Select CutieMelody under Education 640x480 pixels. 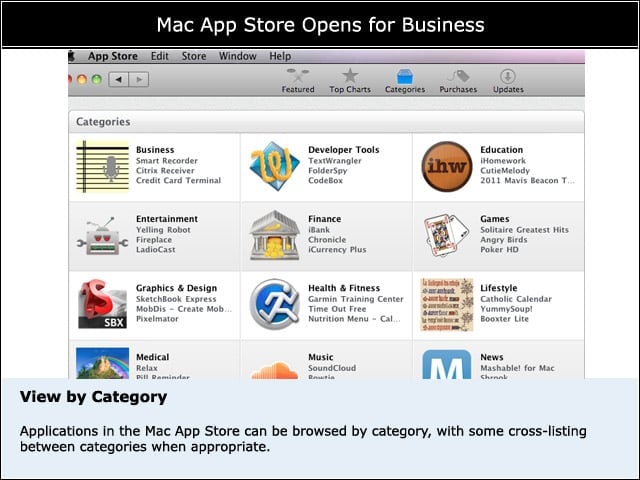[x=505, y=171]
